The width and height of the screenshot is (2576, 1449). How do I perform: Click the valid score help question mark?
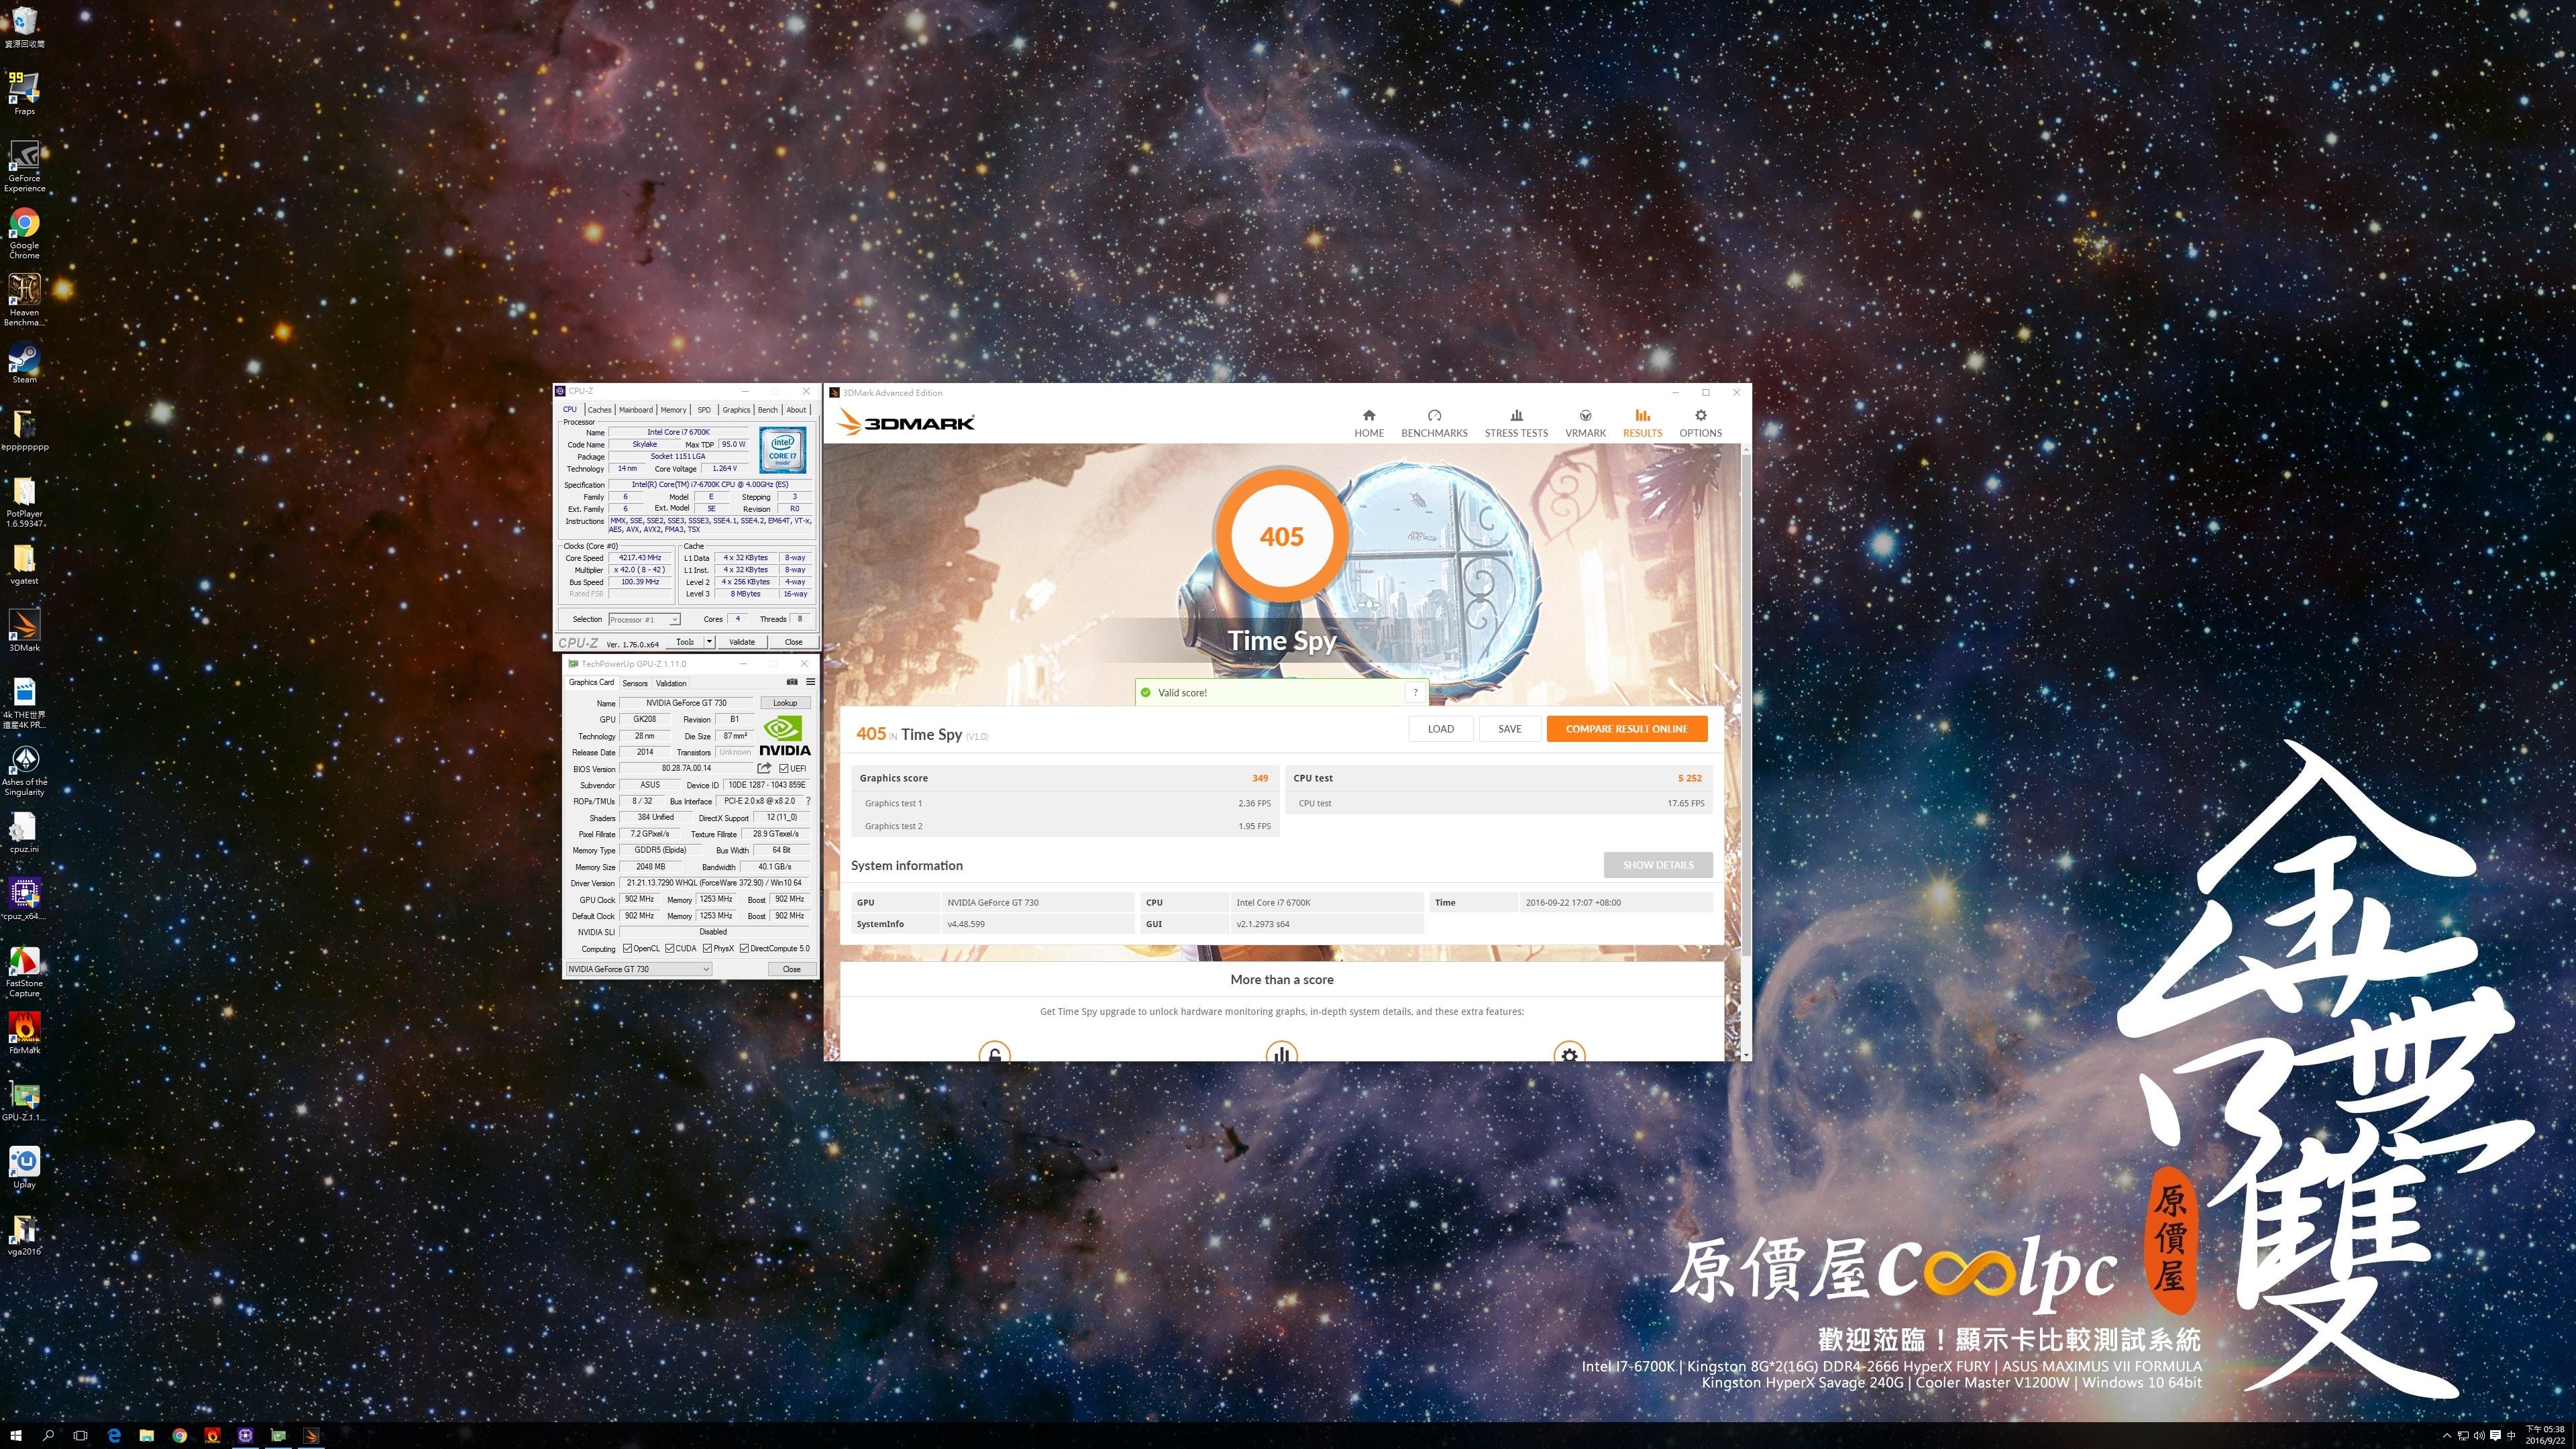tap(1415, 692)
